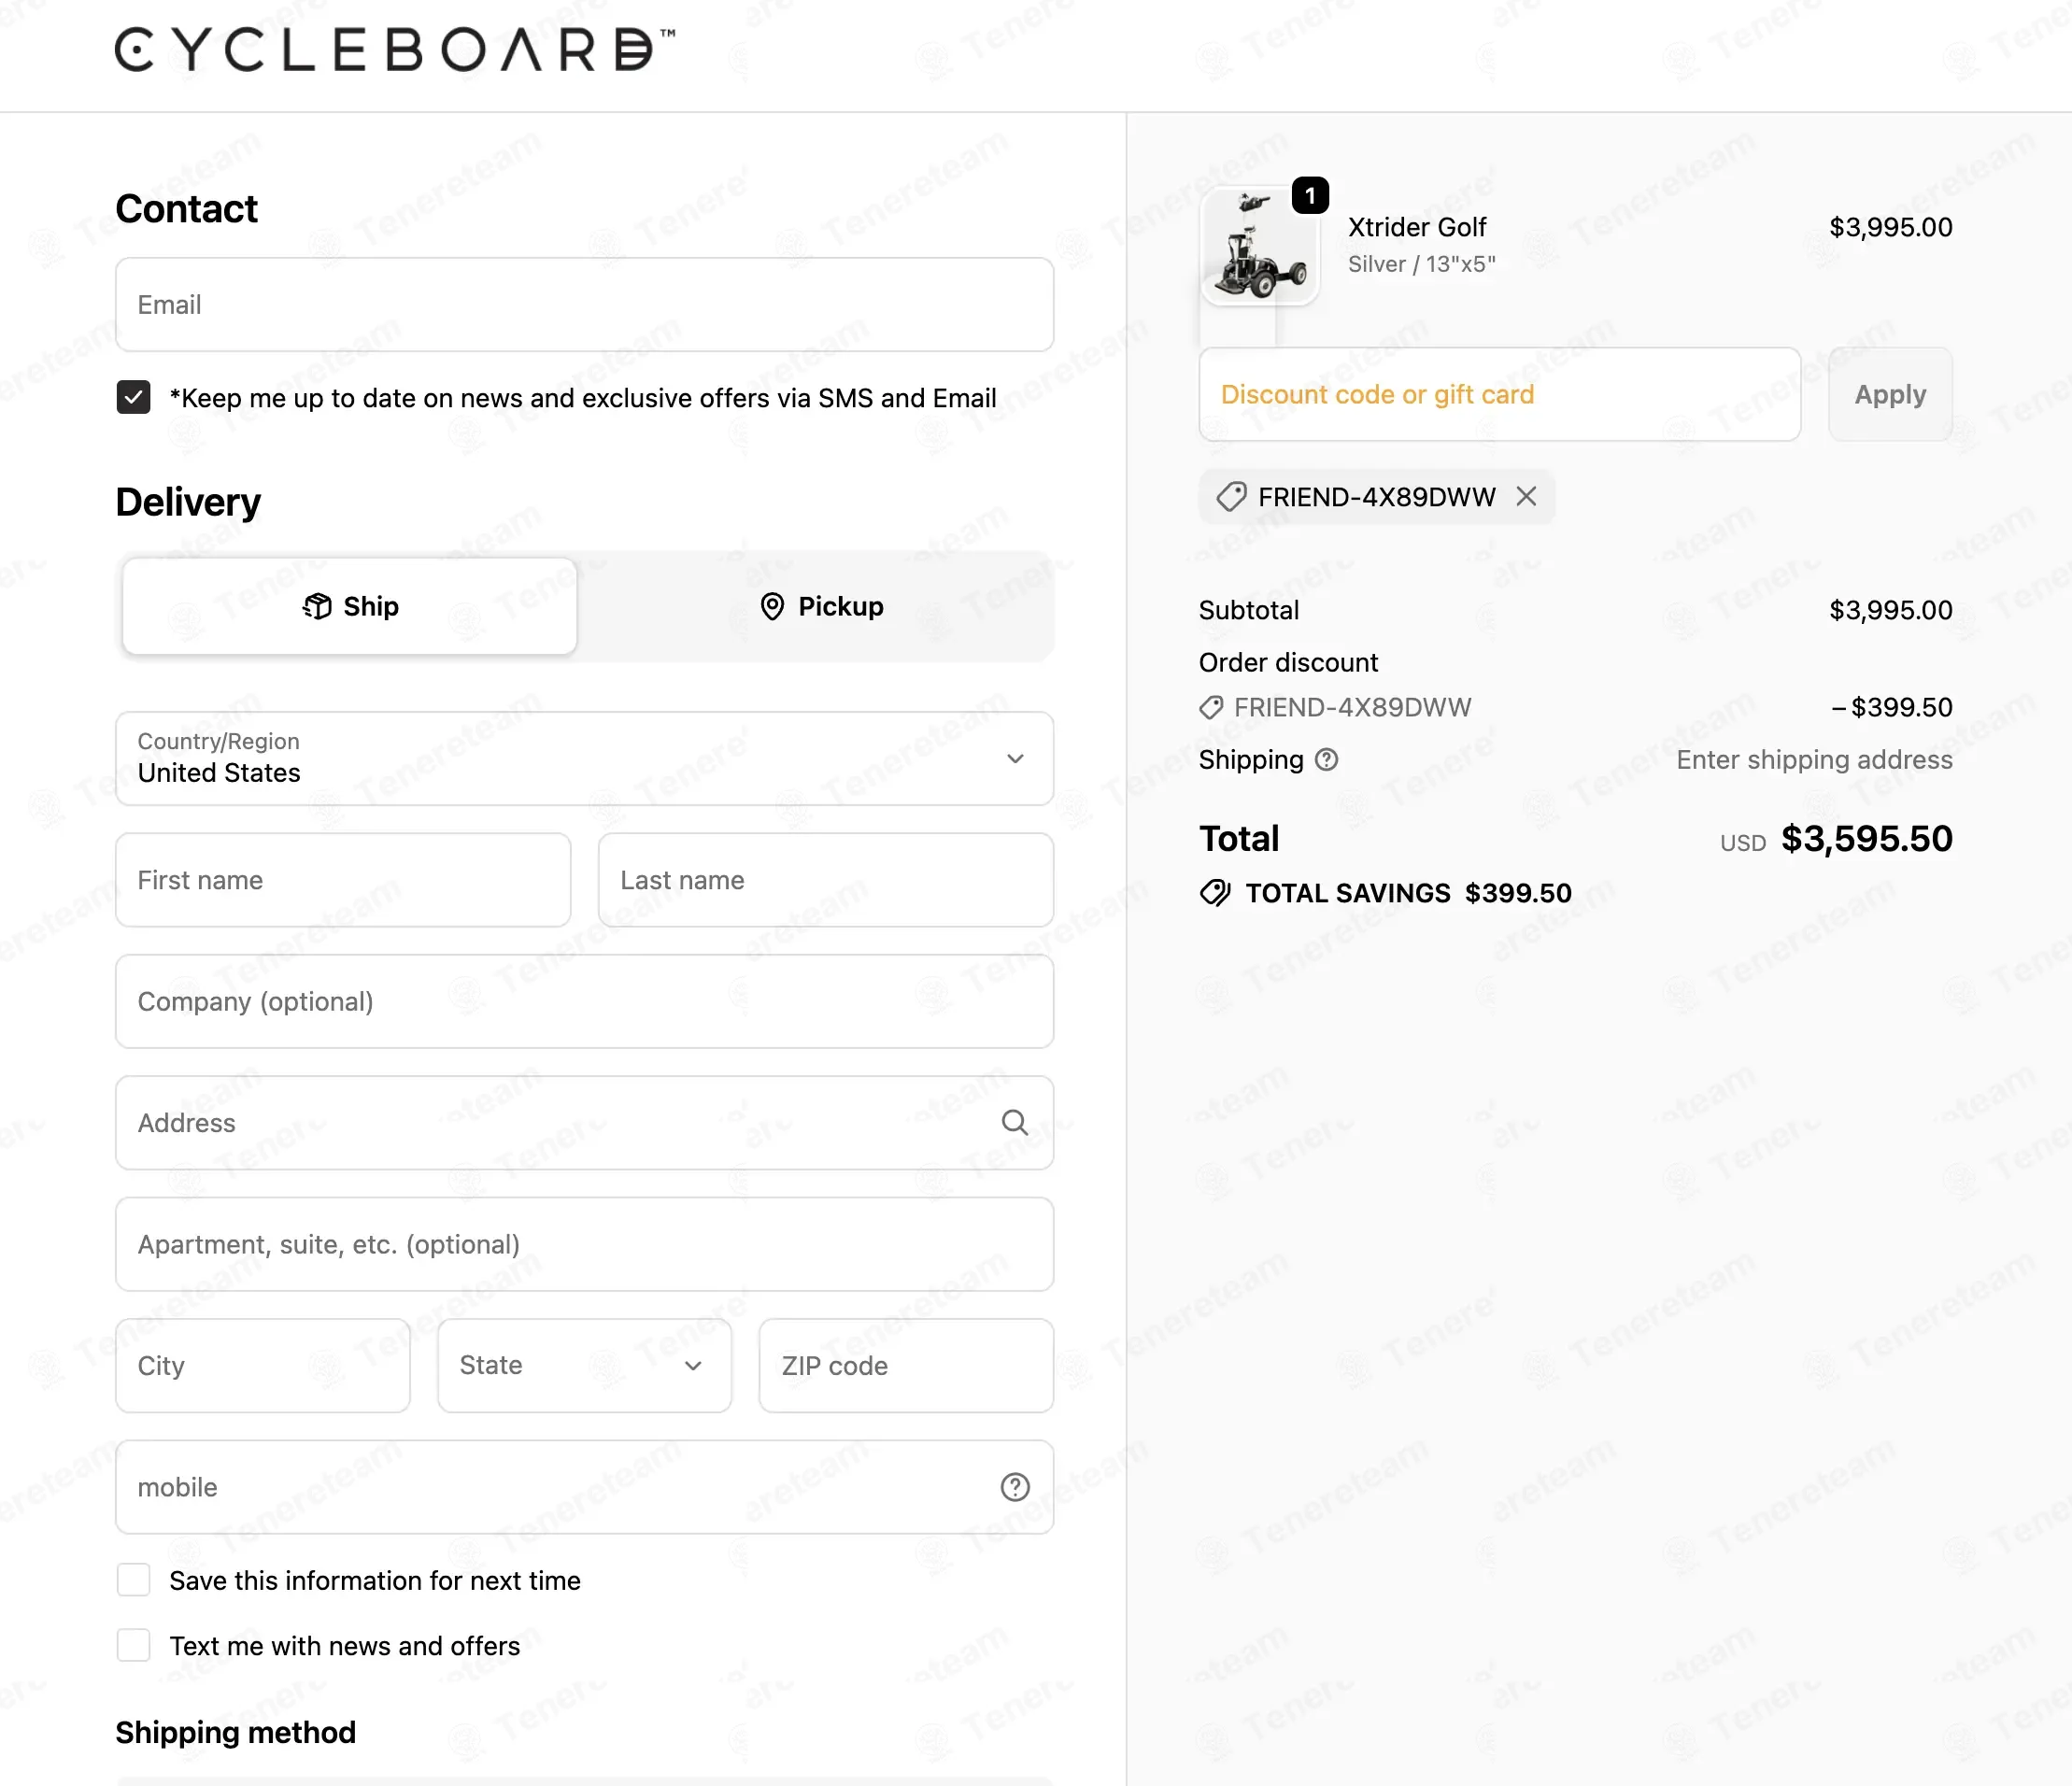
Task: Focus the Company (optional) field
Action: coord(584,1002)
